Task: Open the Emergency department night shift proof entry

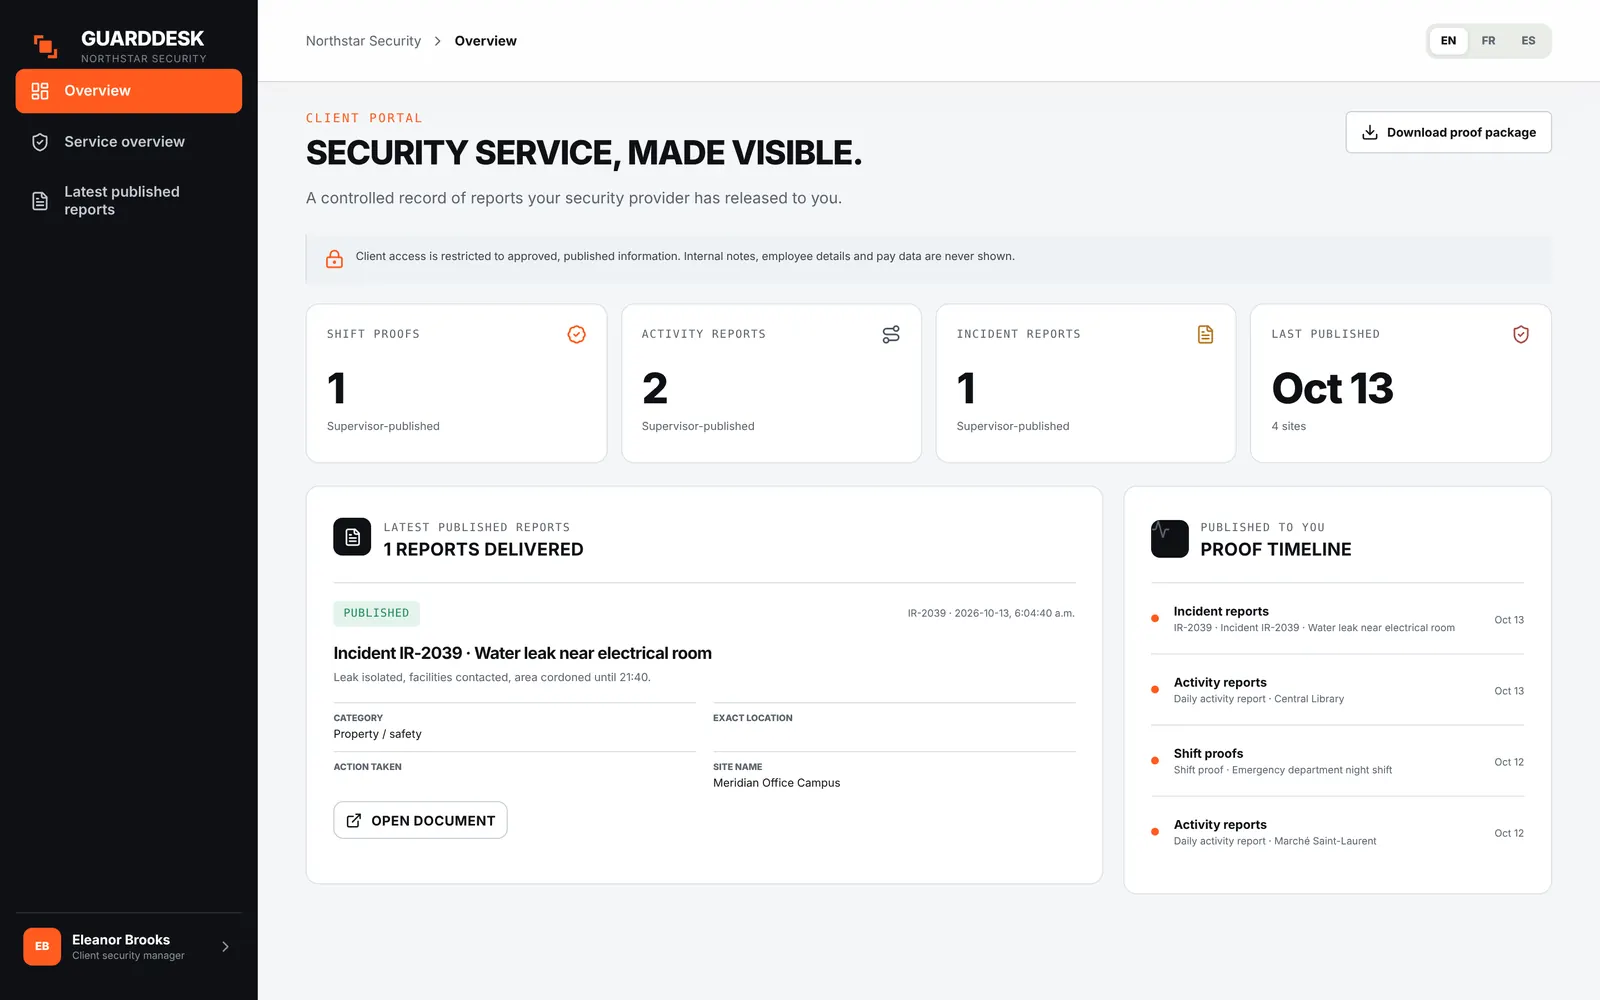Action: pos(1337,761)
